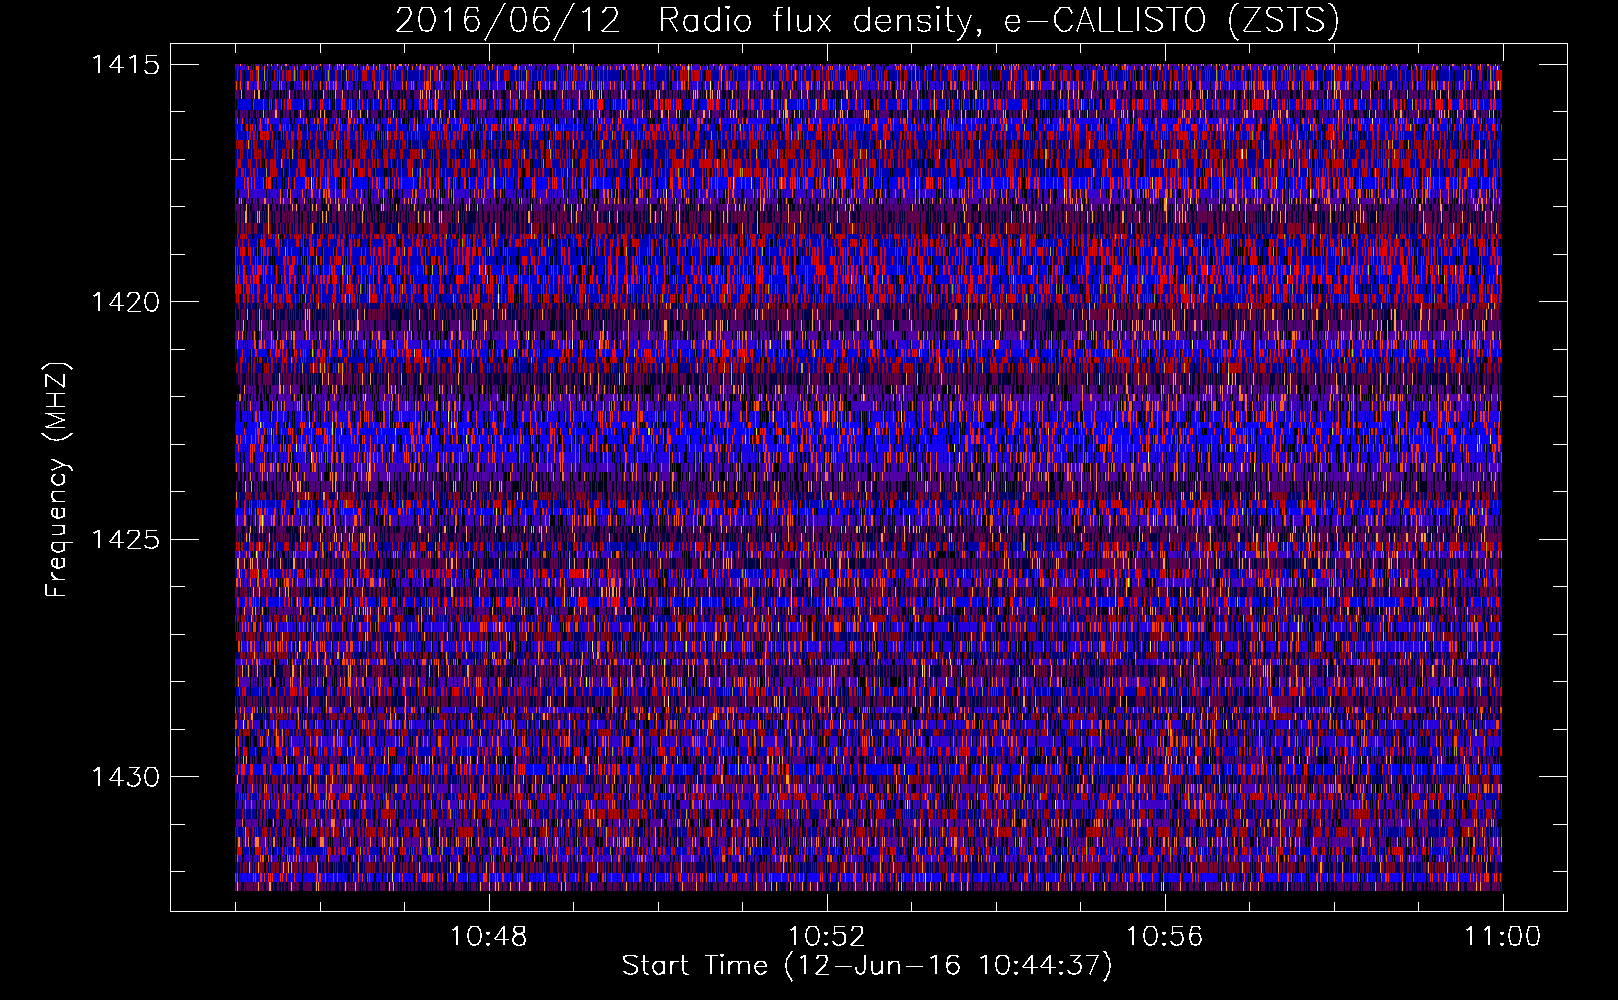Click the 10:52 time tick label
The height and width of the screenshot is (1000, 1618).
pos(827,937)
